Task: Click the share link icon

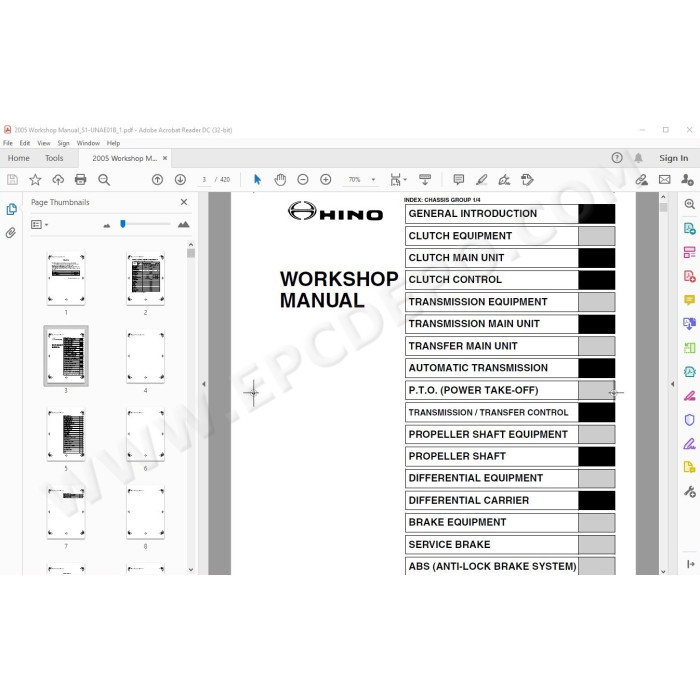Action: coord(642,180)
